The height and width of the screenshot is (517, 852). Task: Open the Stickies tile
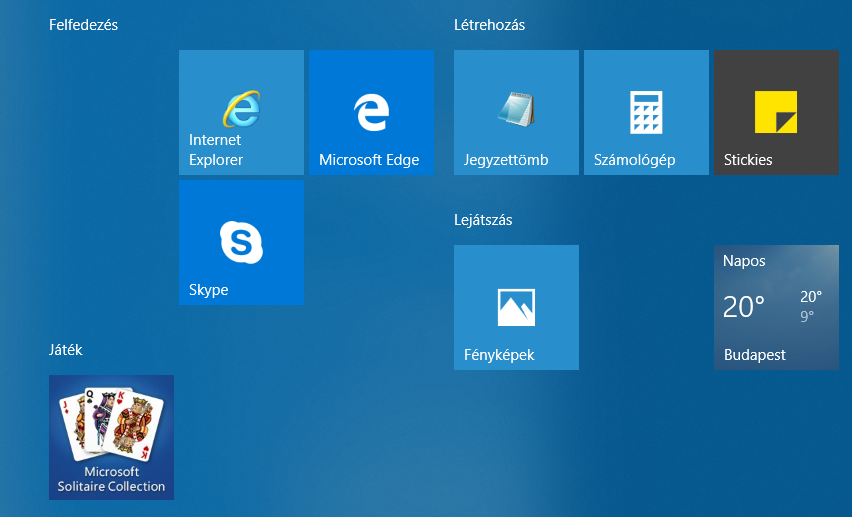776,113
